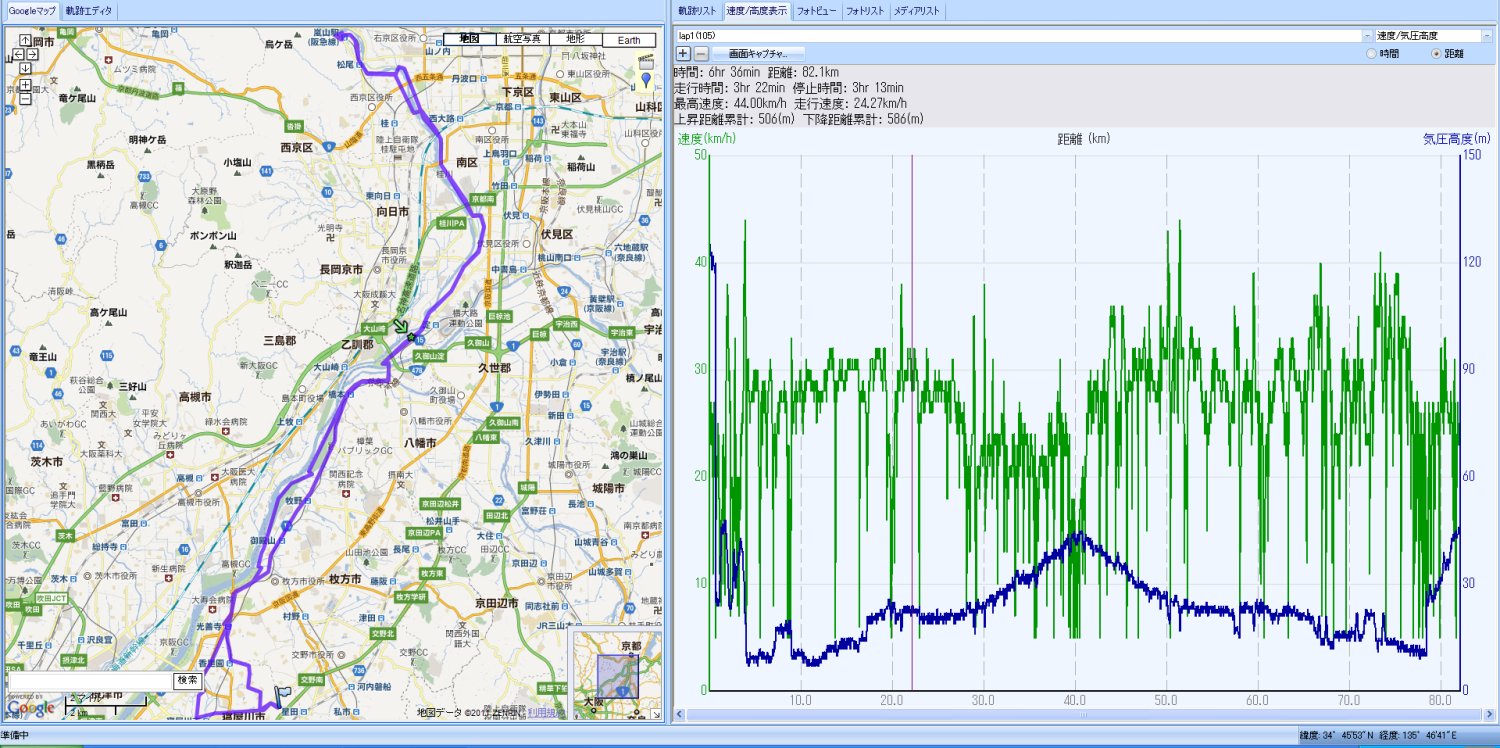This screenshot has width=1500, height=748.
Task: Switch the map to 地形 view
Action: (575, 39)
